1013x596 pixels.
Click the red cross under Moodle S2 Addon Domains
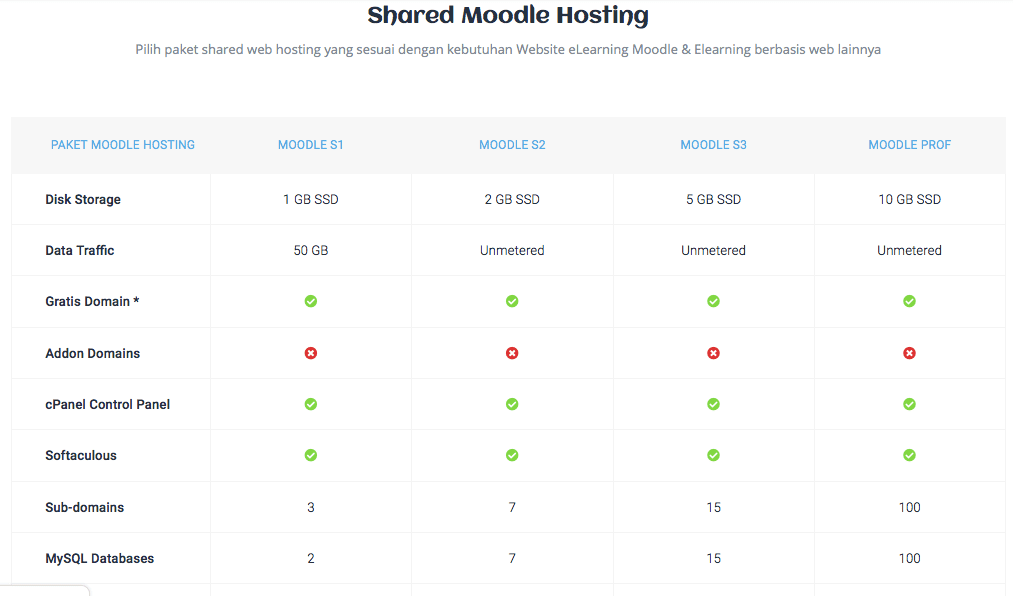coord(512,353)
